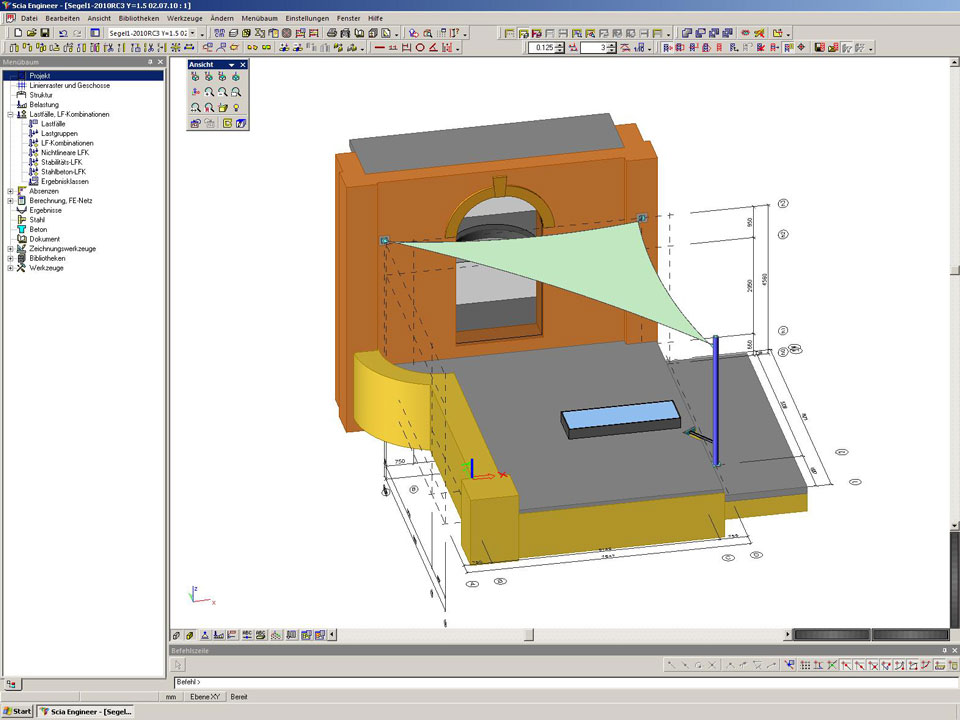
Task: Click the New document icon
Action: click(19, 33)
